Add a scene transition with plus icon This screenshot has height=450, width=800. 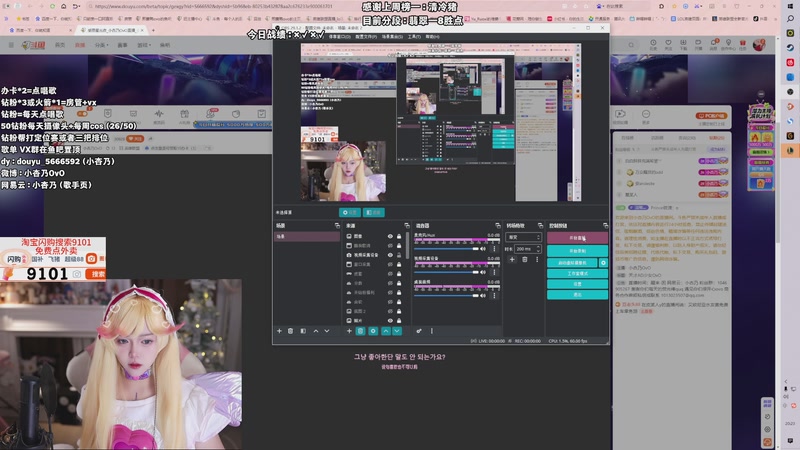click(x=512, y=260)
